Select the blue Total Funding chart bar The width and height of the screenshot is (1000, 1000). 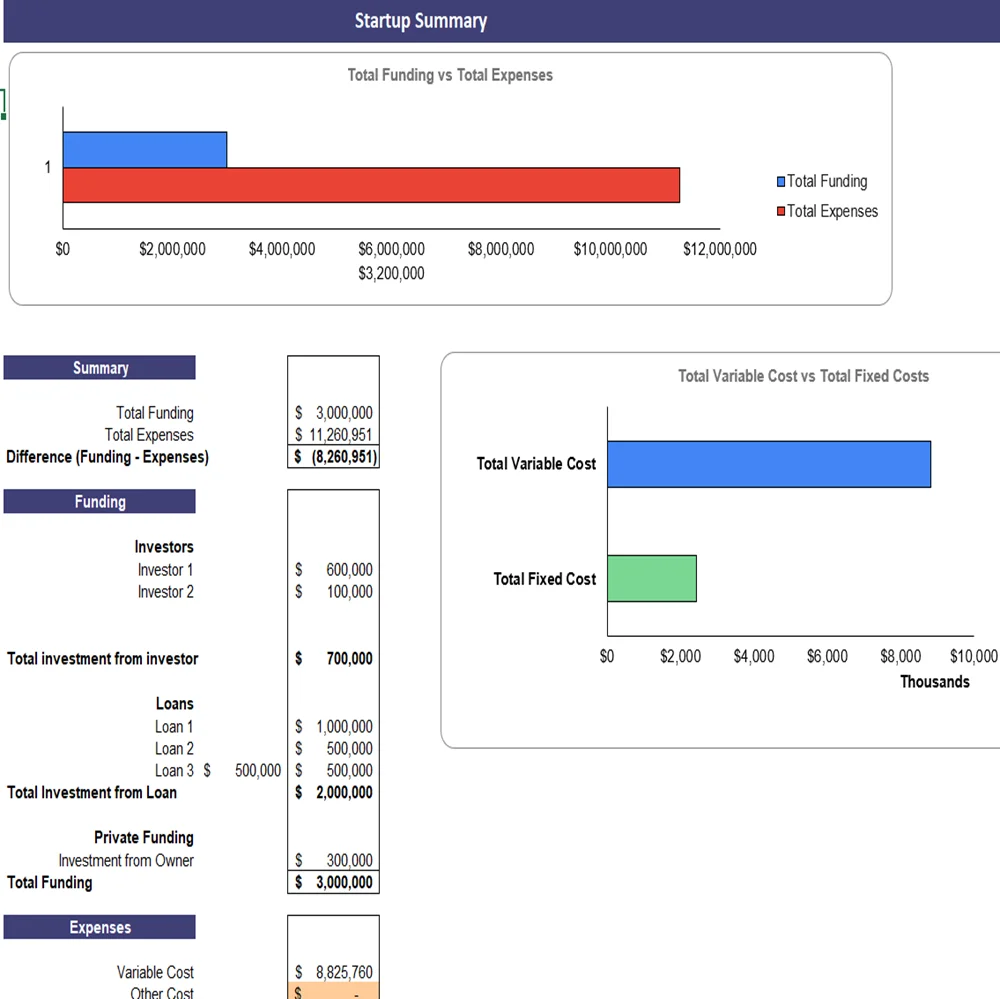click(145, 149)
